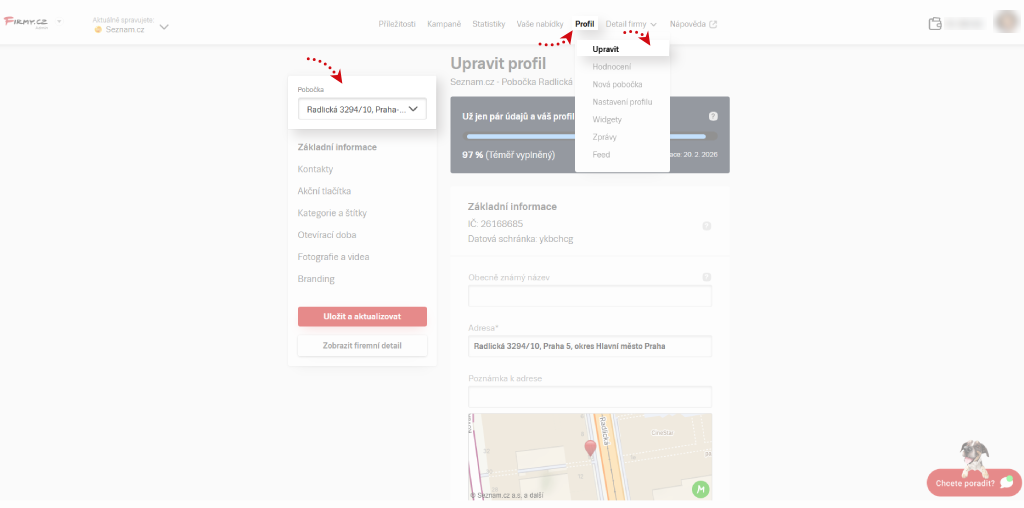Choose Nastavení profilu from the dropdown
1024x508 pixels.
622,102
